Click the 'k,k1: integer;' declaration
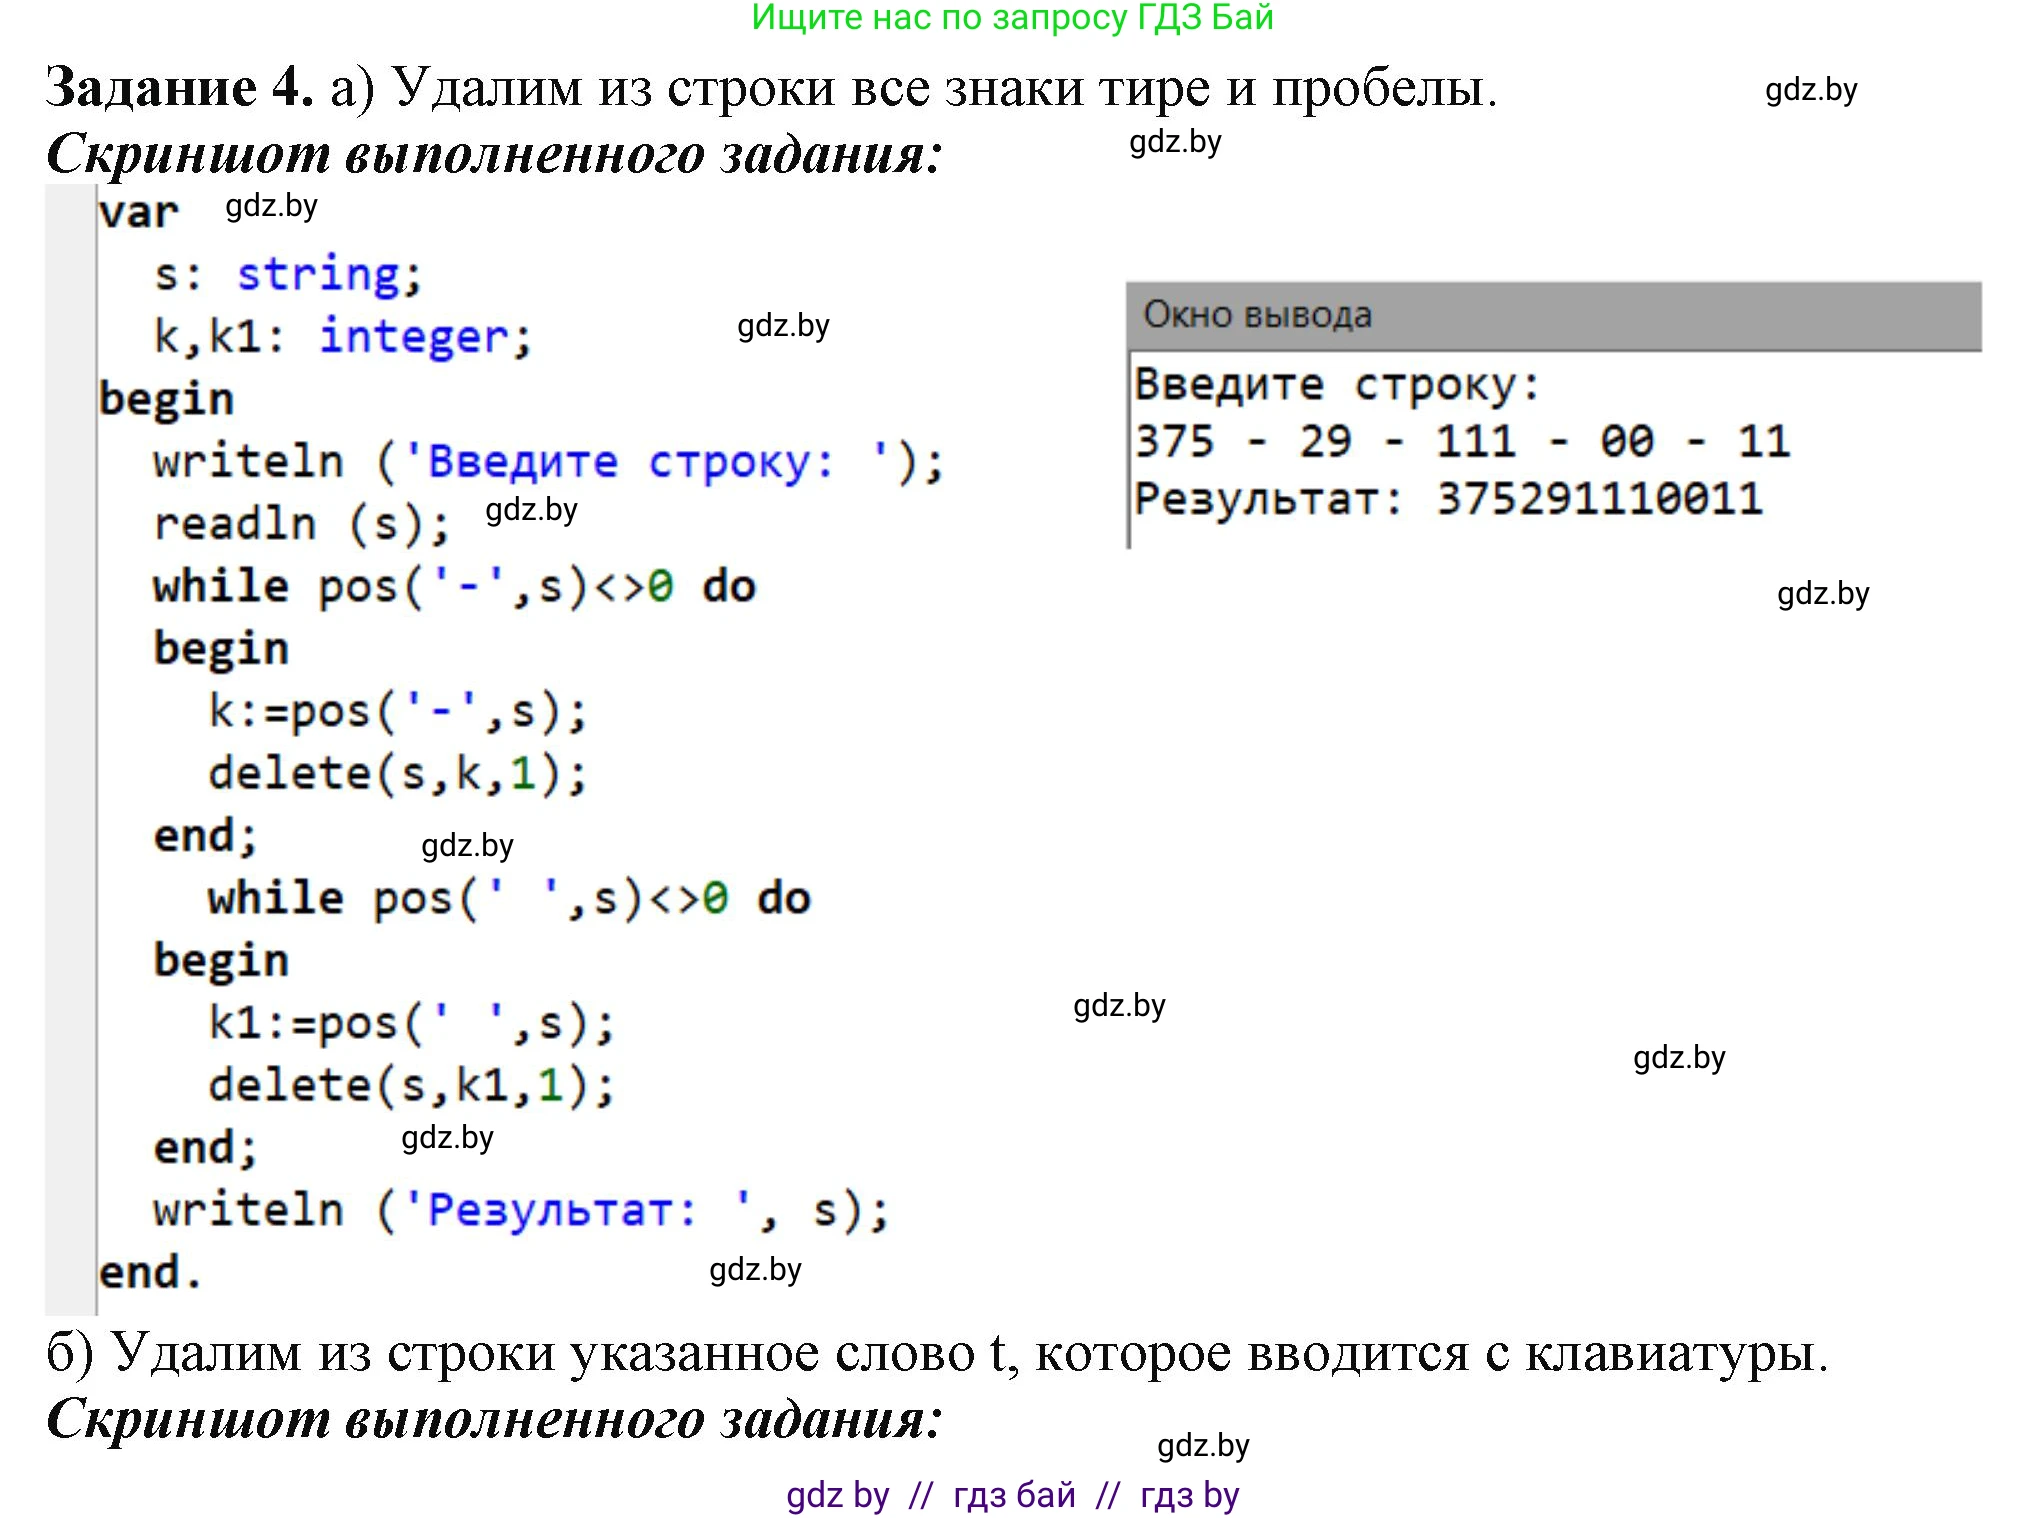2029x1518 pixels. tap(340, 337)
